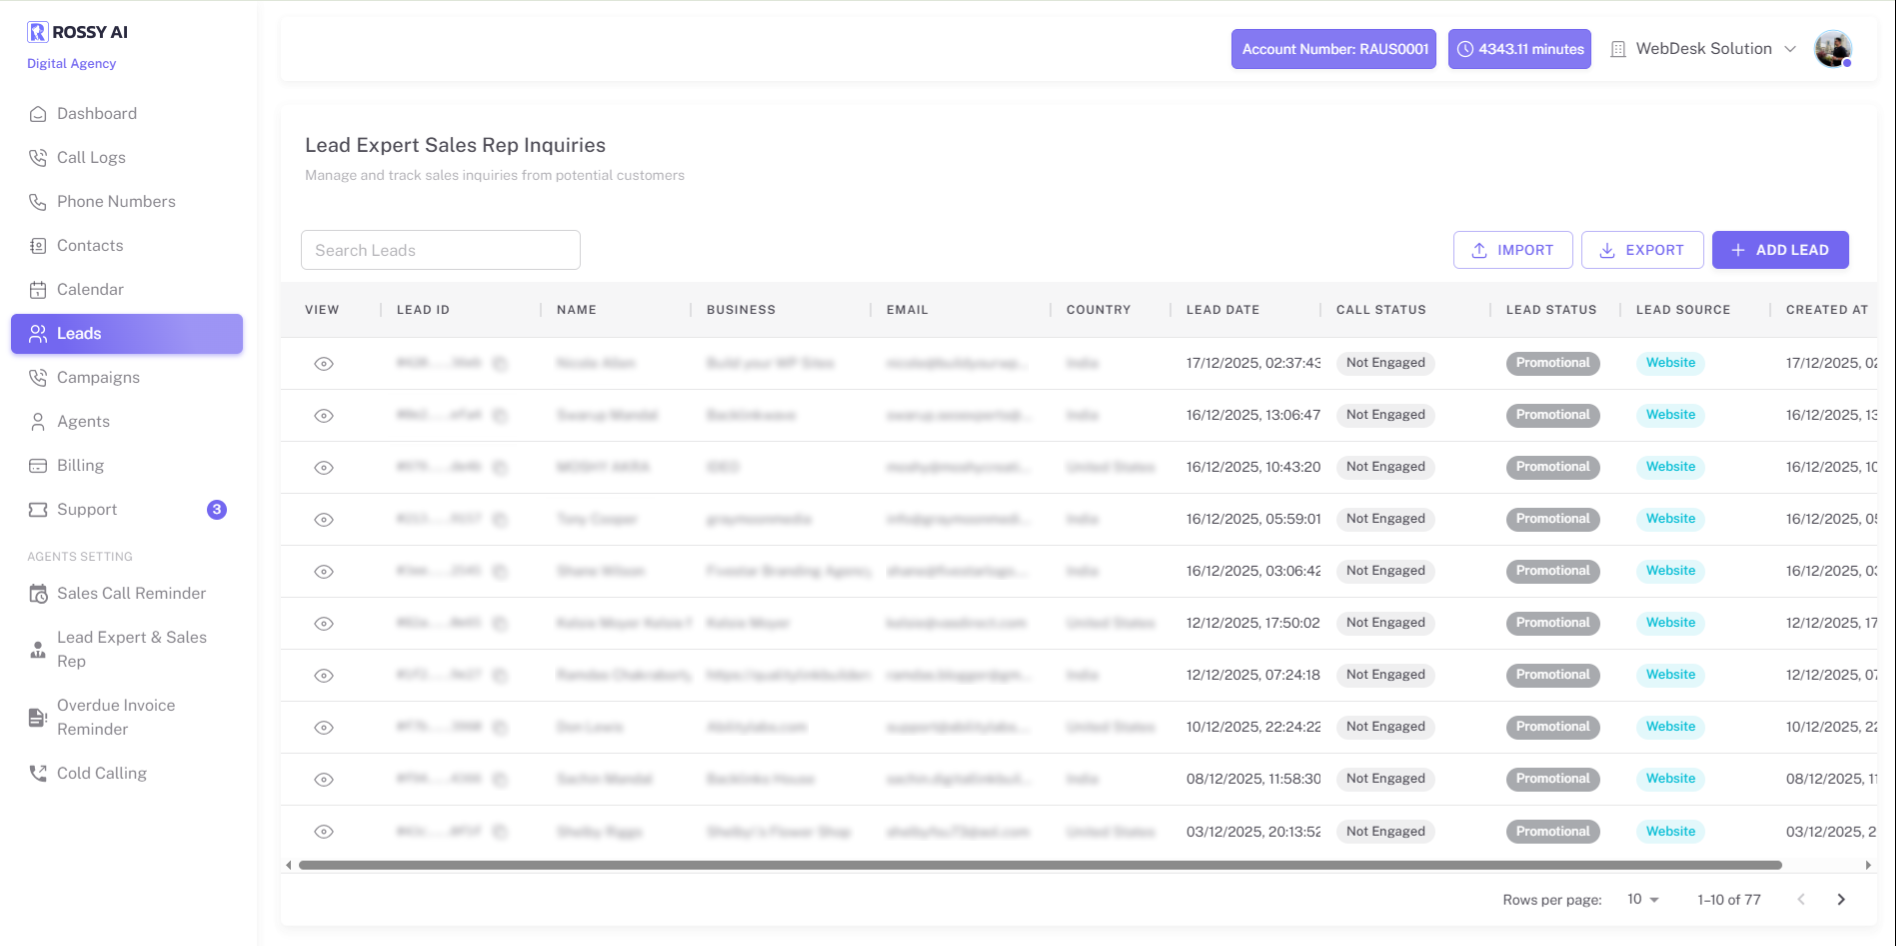Click the user avatar in header
Viewport: 1896px width, 946px height.
(1833, 49)
